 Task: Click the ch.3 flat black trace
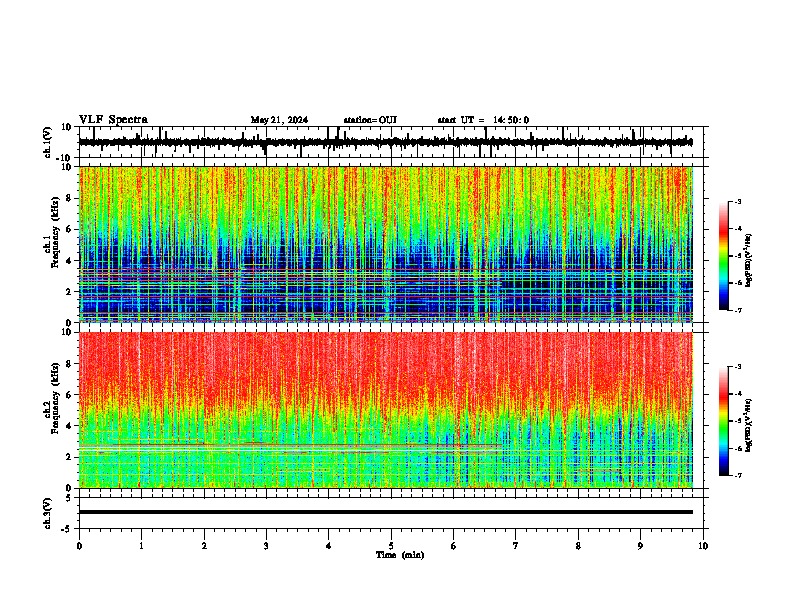(x=385, y=512)
